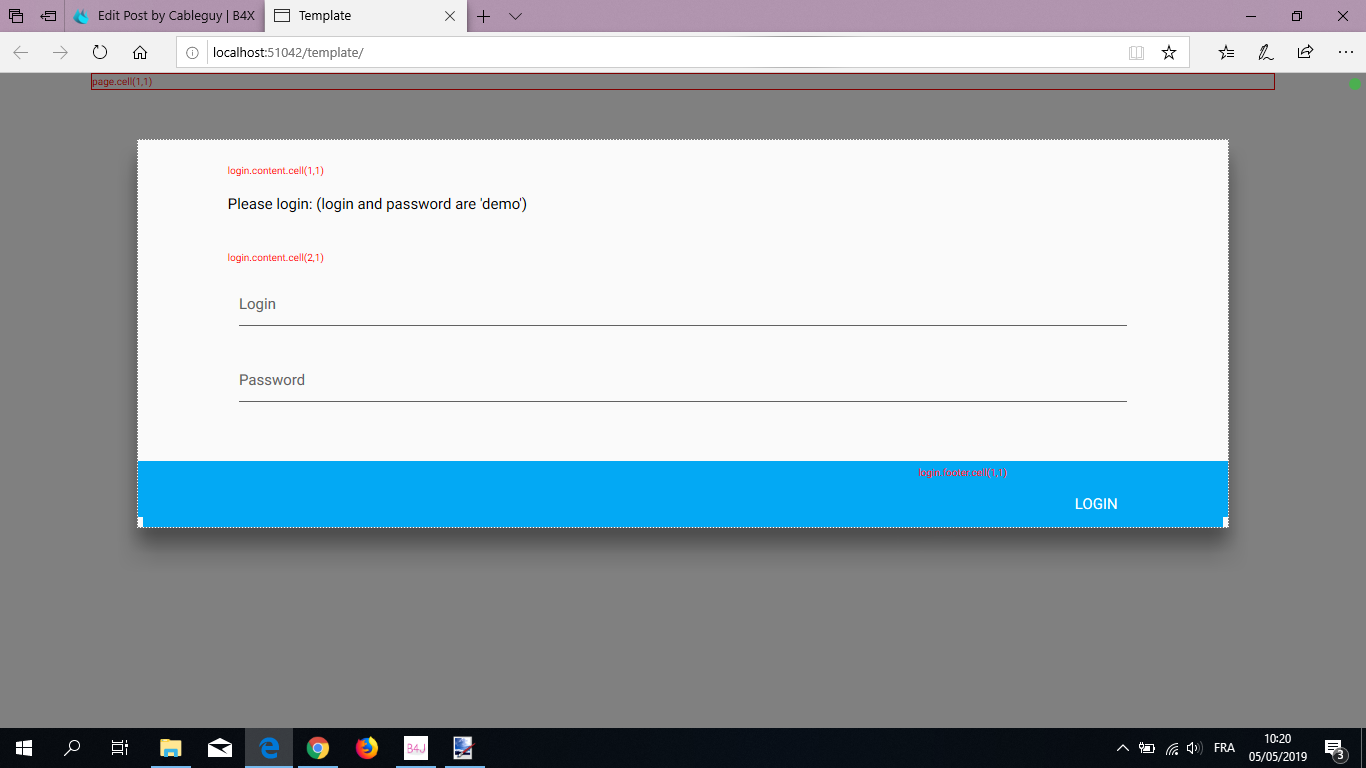Viewport: 1366px width, 768px height.
Task: Show site information icon in address bar
Action: click(x=193, y=52)
